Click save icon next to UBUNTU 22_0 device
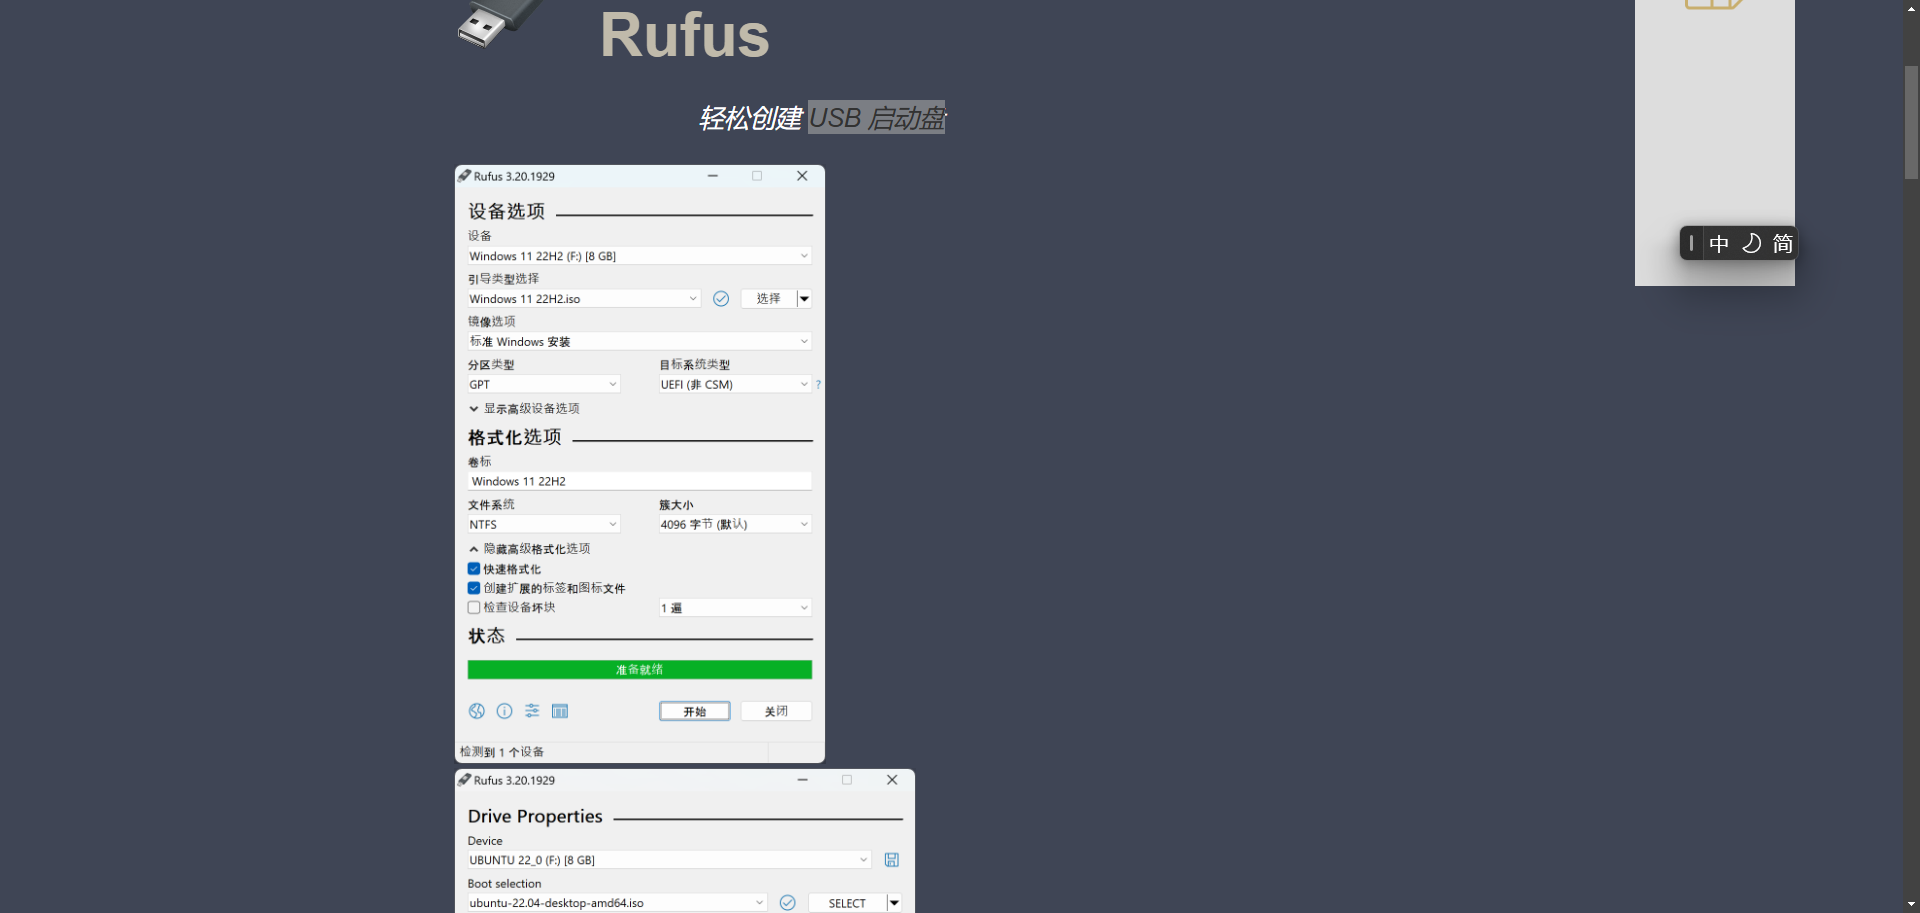 point(892,860)
